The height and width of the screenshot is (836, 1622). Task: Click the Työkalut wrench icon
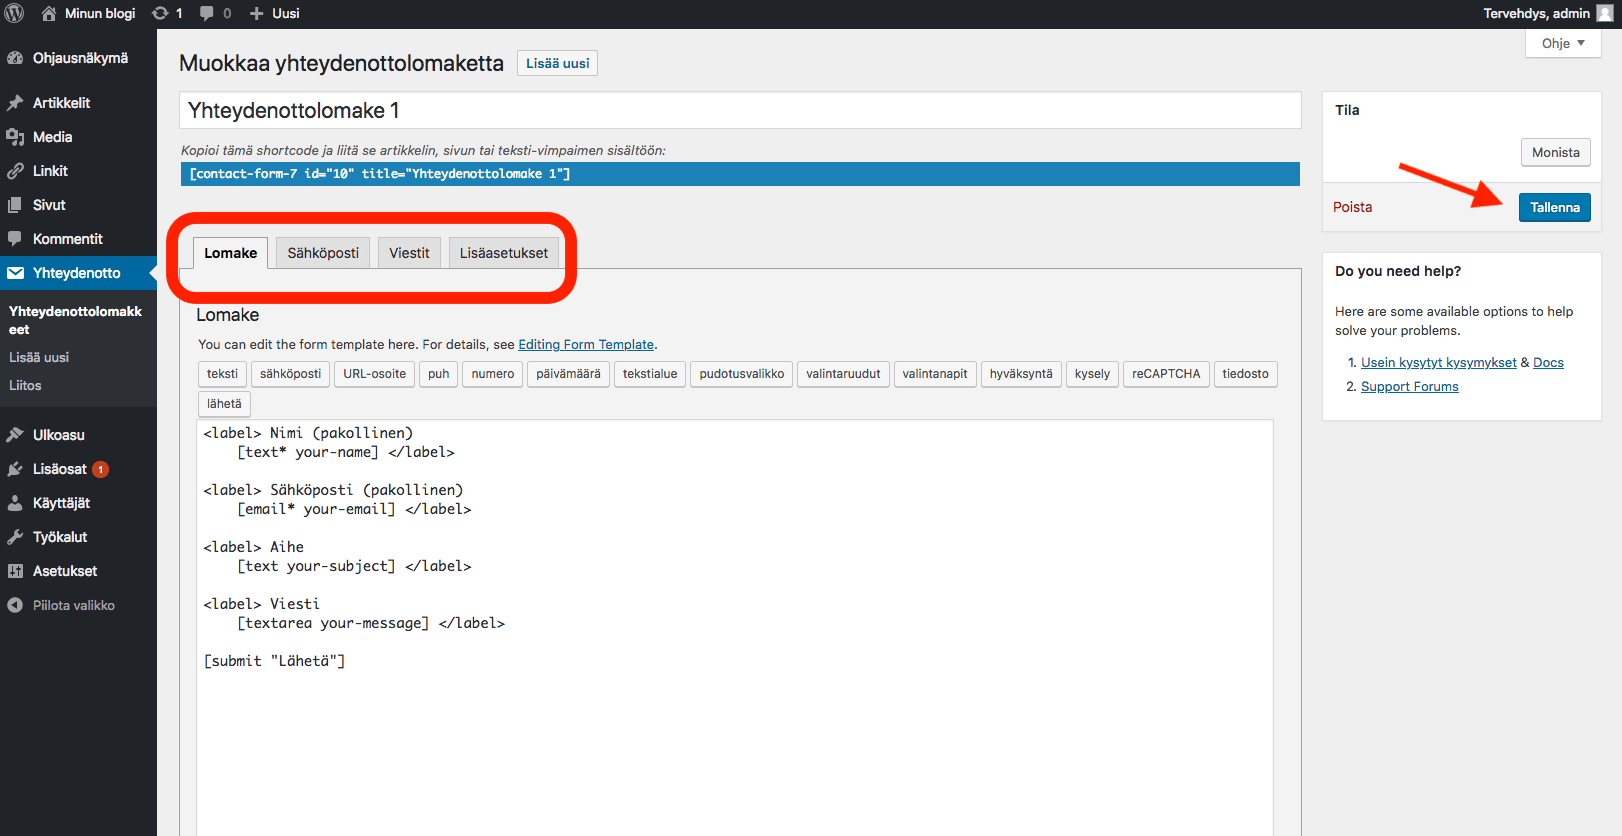pyautogui.click(x=15, y=537)
